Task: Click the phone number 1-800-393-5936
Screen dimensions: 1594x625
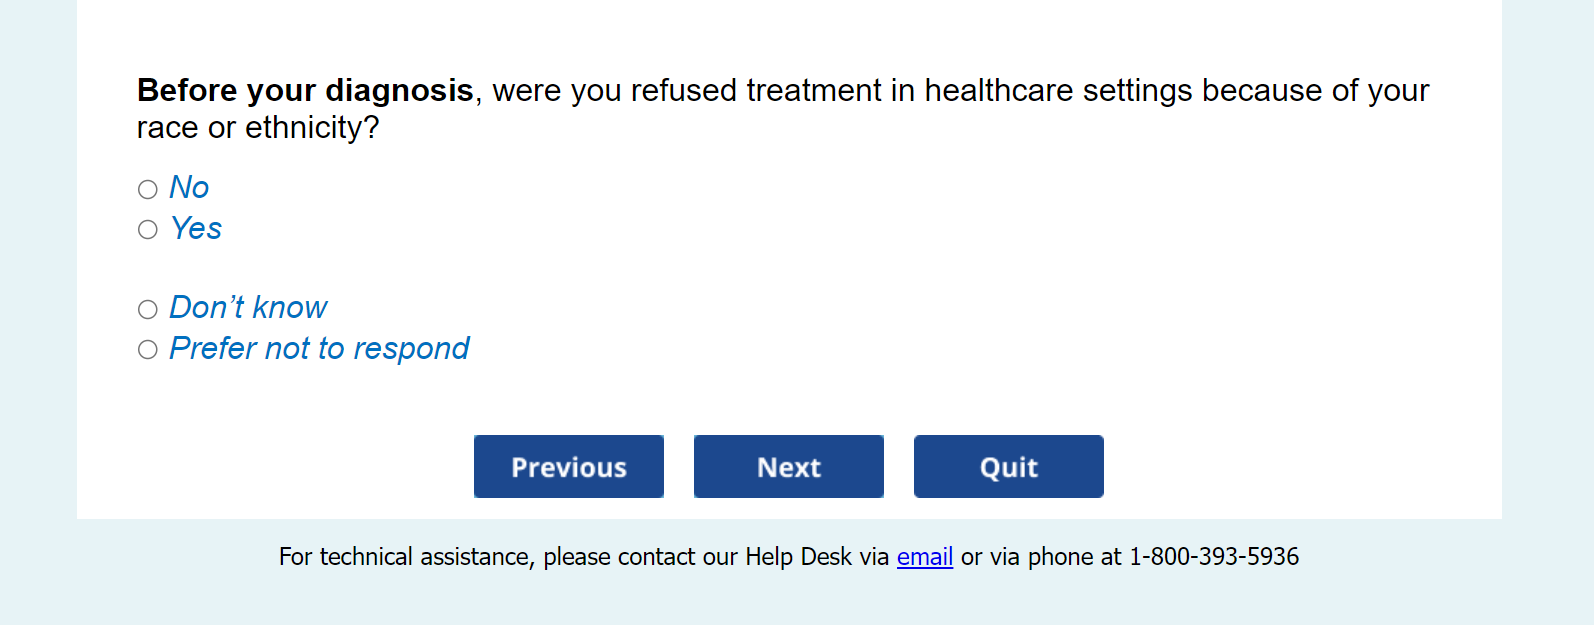Action: click(1214, 557)
